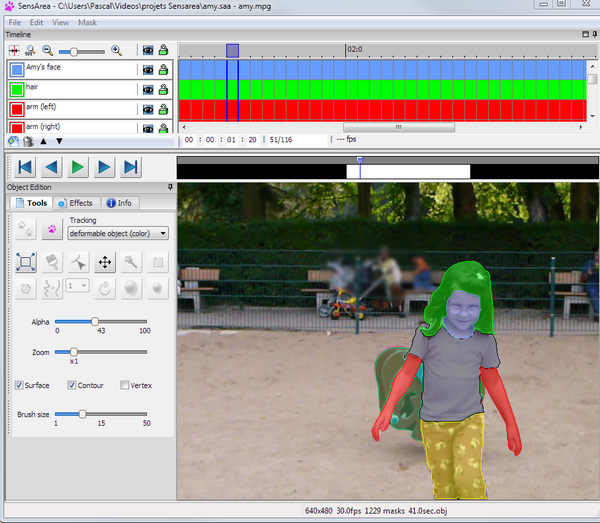This screenshot has height=523, width=600.
Task: Enable the Vertex checkbox
Action: (124, 385)
